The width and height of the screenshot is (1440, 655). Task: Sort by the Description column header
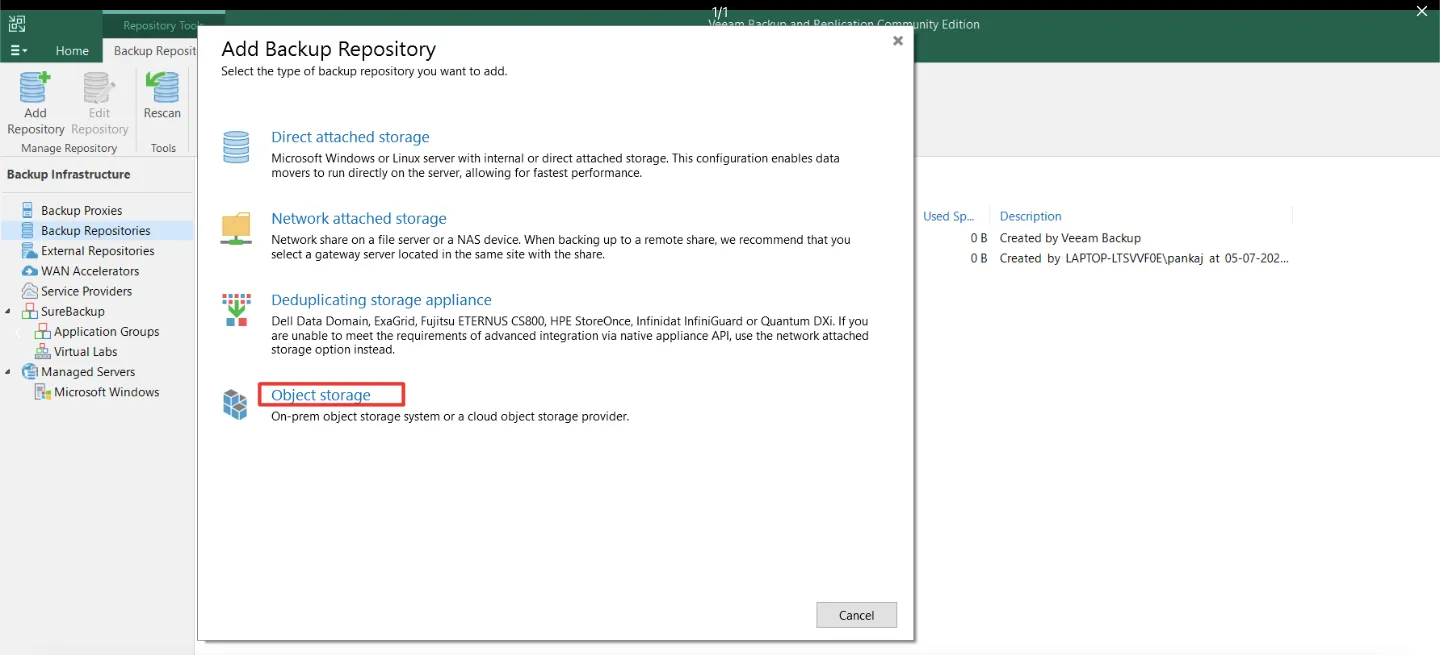(x=1030, y=216)
